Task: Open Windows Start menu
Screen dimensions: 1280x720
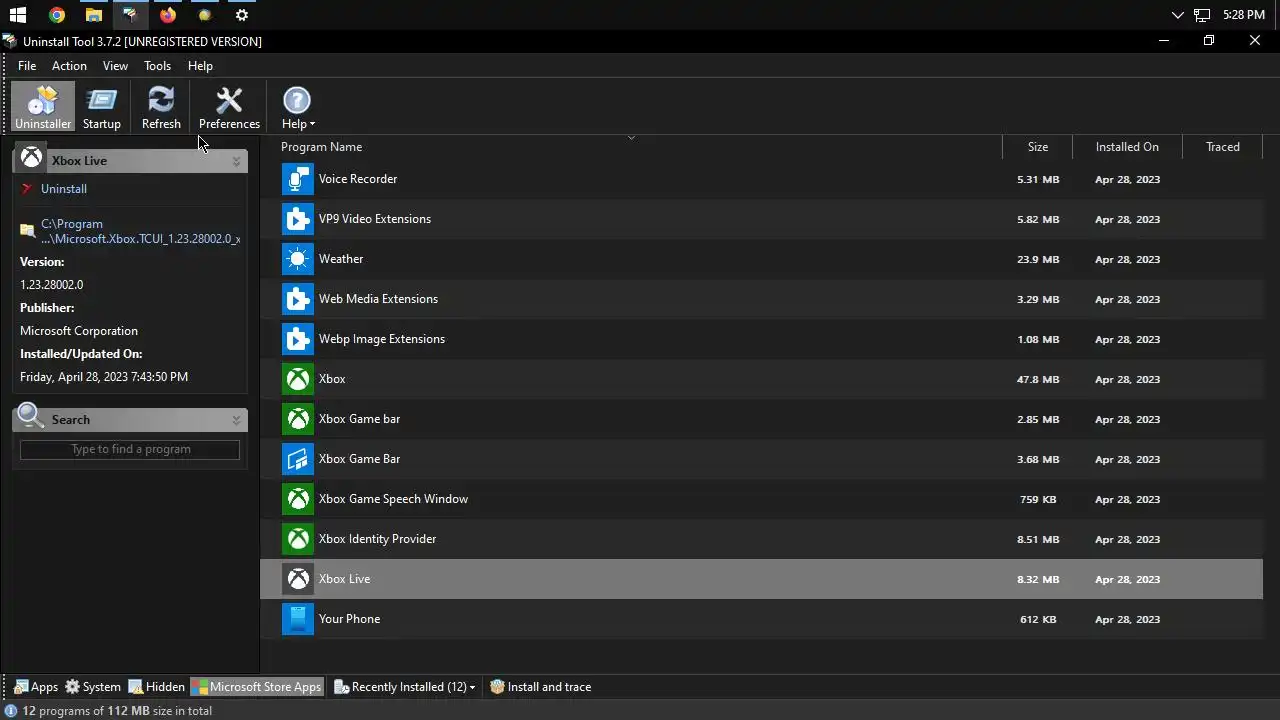Action: [18, 15]
